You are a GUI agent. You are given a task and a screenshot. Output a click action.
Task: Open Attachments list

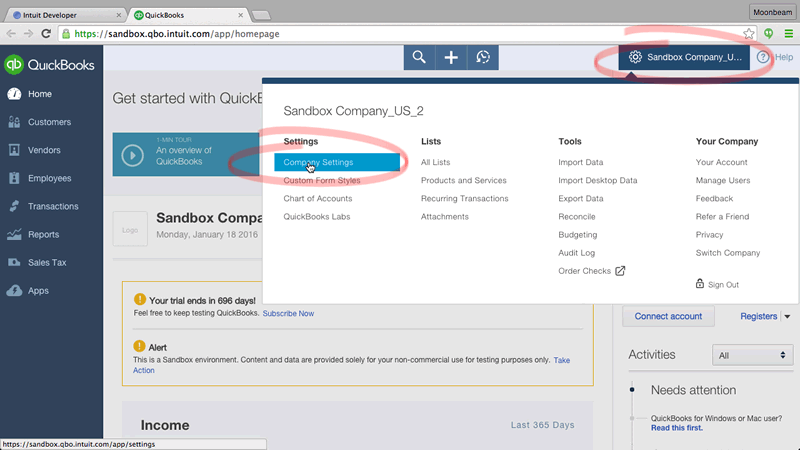(444, 216)
